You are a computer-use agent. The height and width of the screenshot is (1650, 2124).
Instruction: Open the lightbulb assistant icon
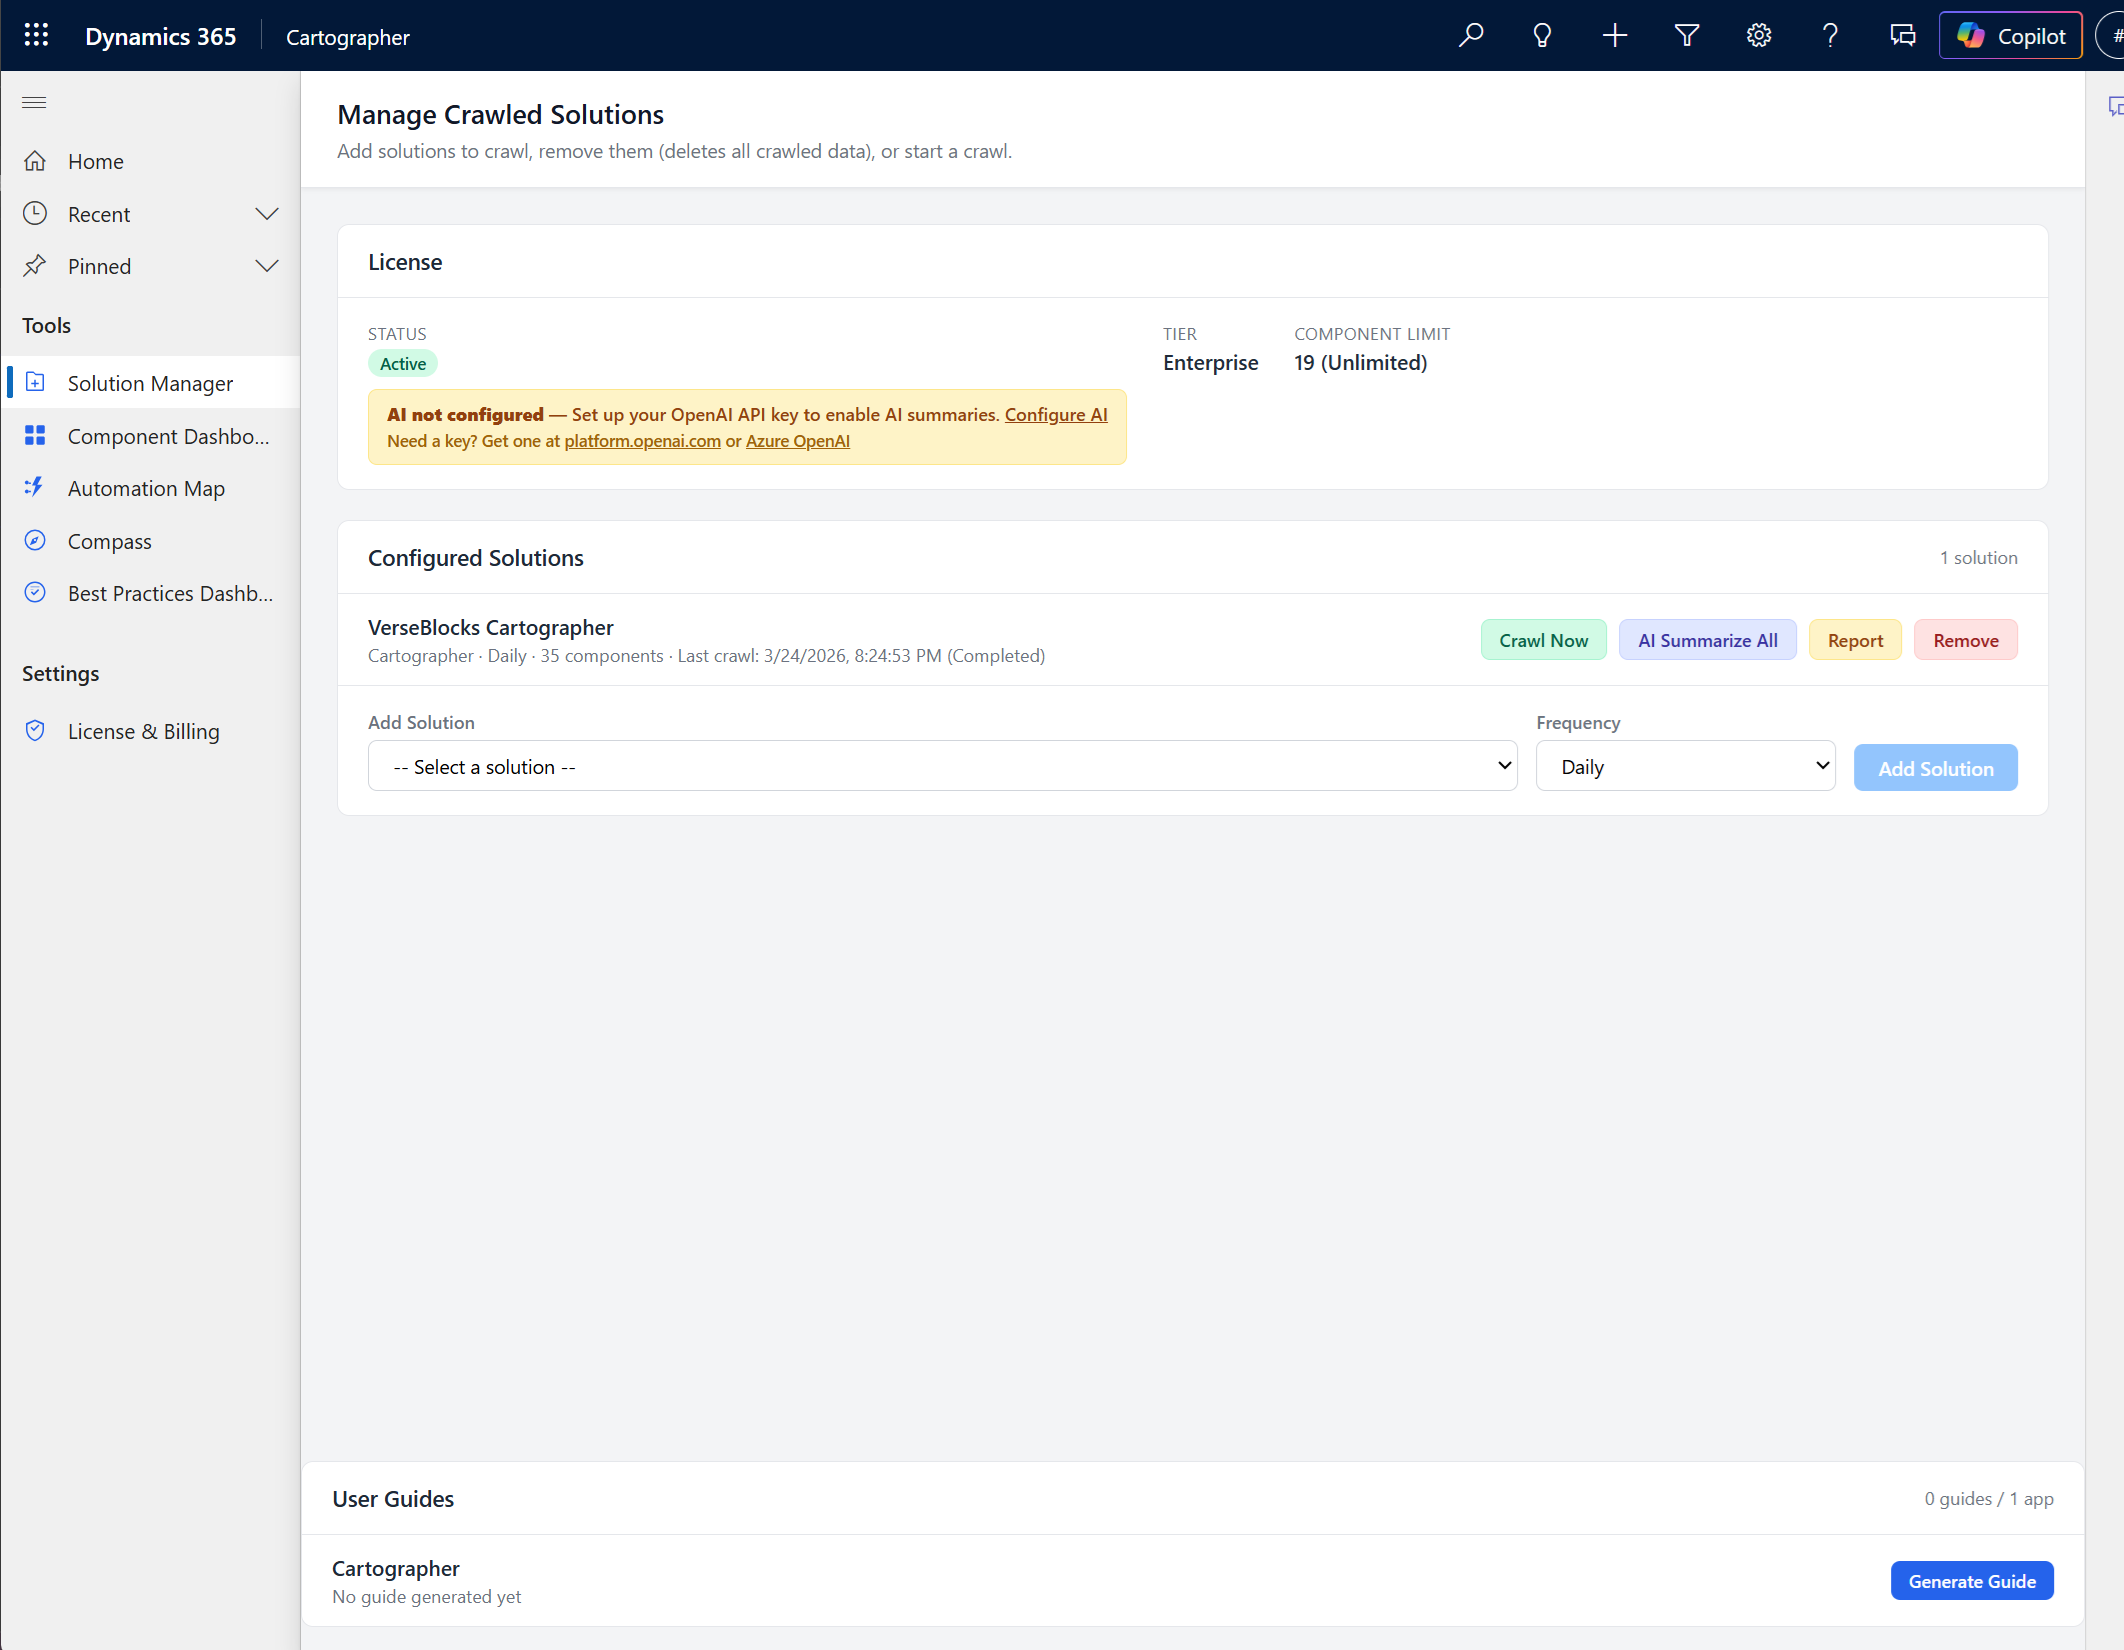1542,36
